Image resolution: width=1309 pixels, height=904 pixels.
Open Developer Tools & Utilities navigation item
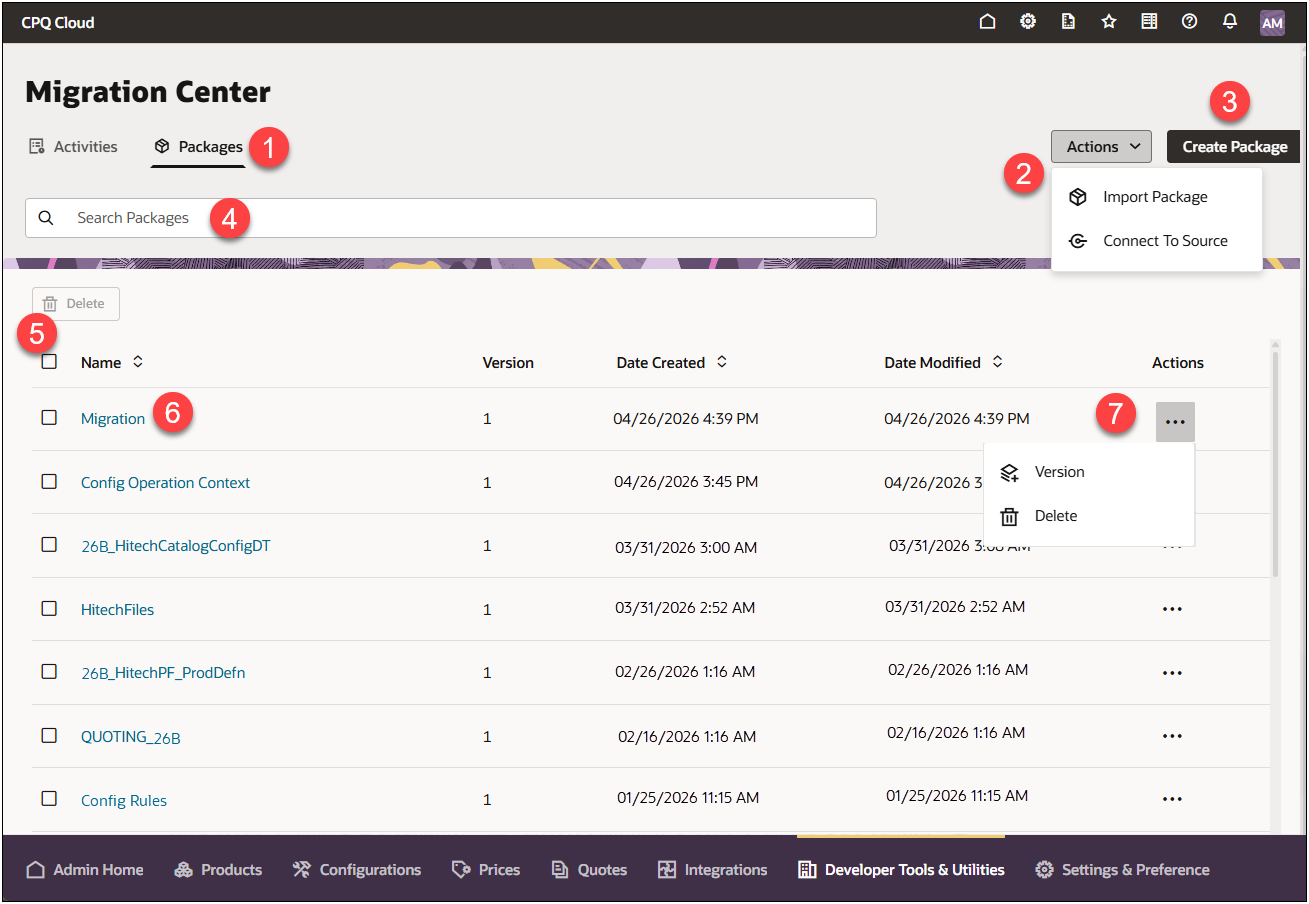pyautogui.click(x=901, y=870)
